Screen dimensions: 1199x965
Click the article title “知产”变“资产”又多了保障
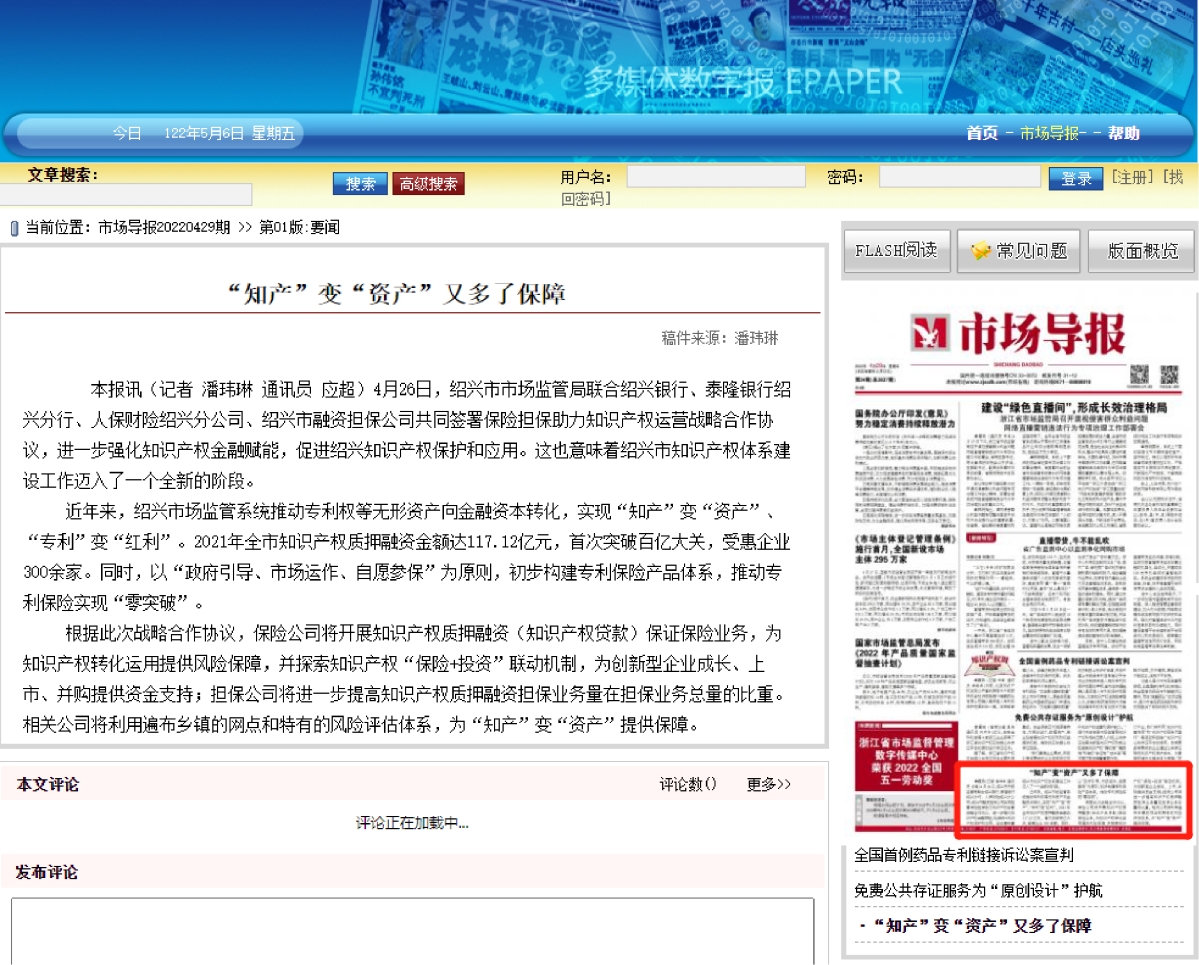[x=397, y=294]
